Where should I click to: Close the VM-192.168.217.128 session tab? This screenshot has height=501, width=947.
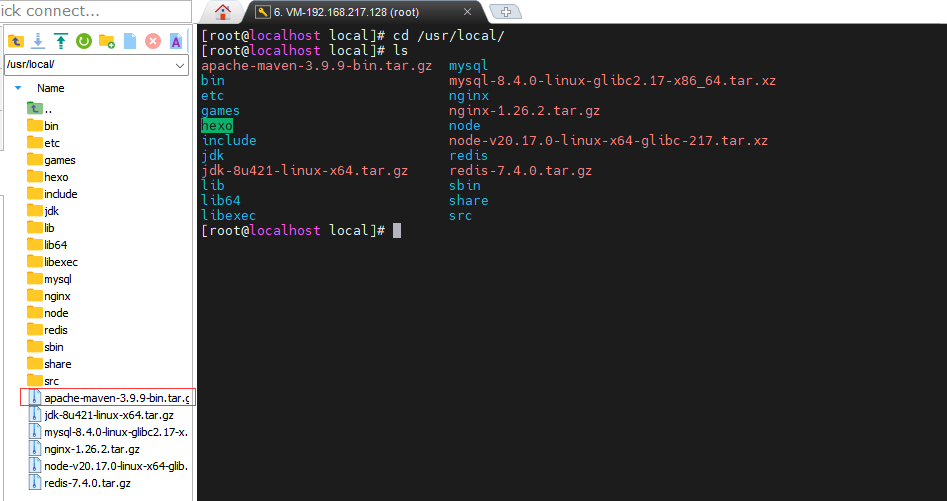467,12
